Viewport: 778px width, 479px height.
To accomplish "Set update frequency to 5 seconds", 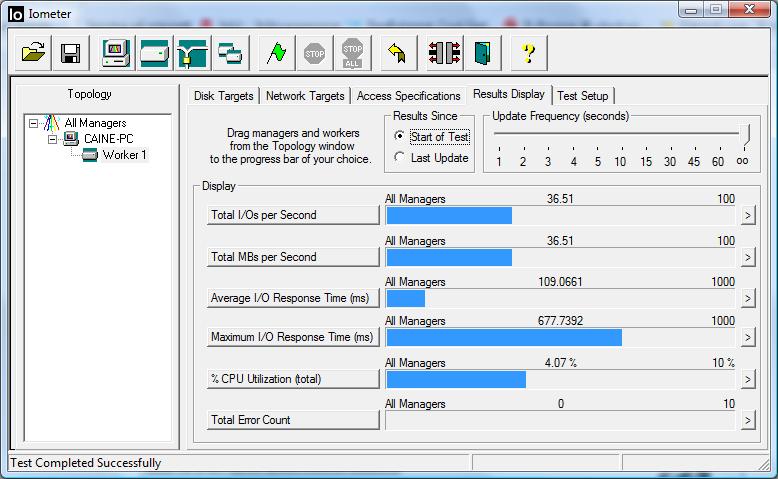I will [598, 161].
